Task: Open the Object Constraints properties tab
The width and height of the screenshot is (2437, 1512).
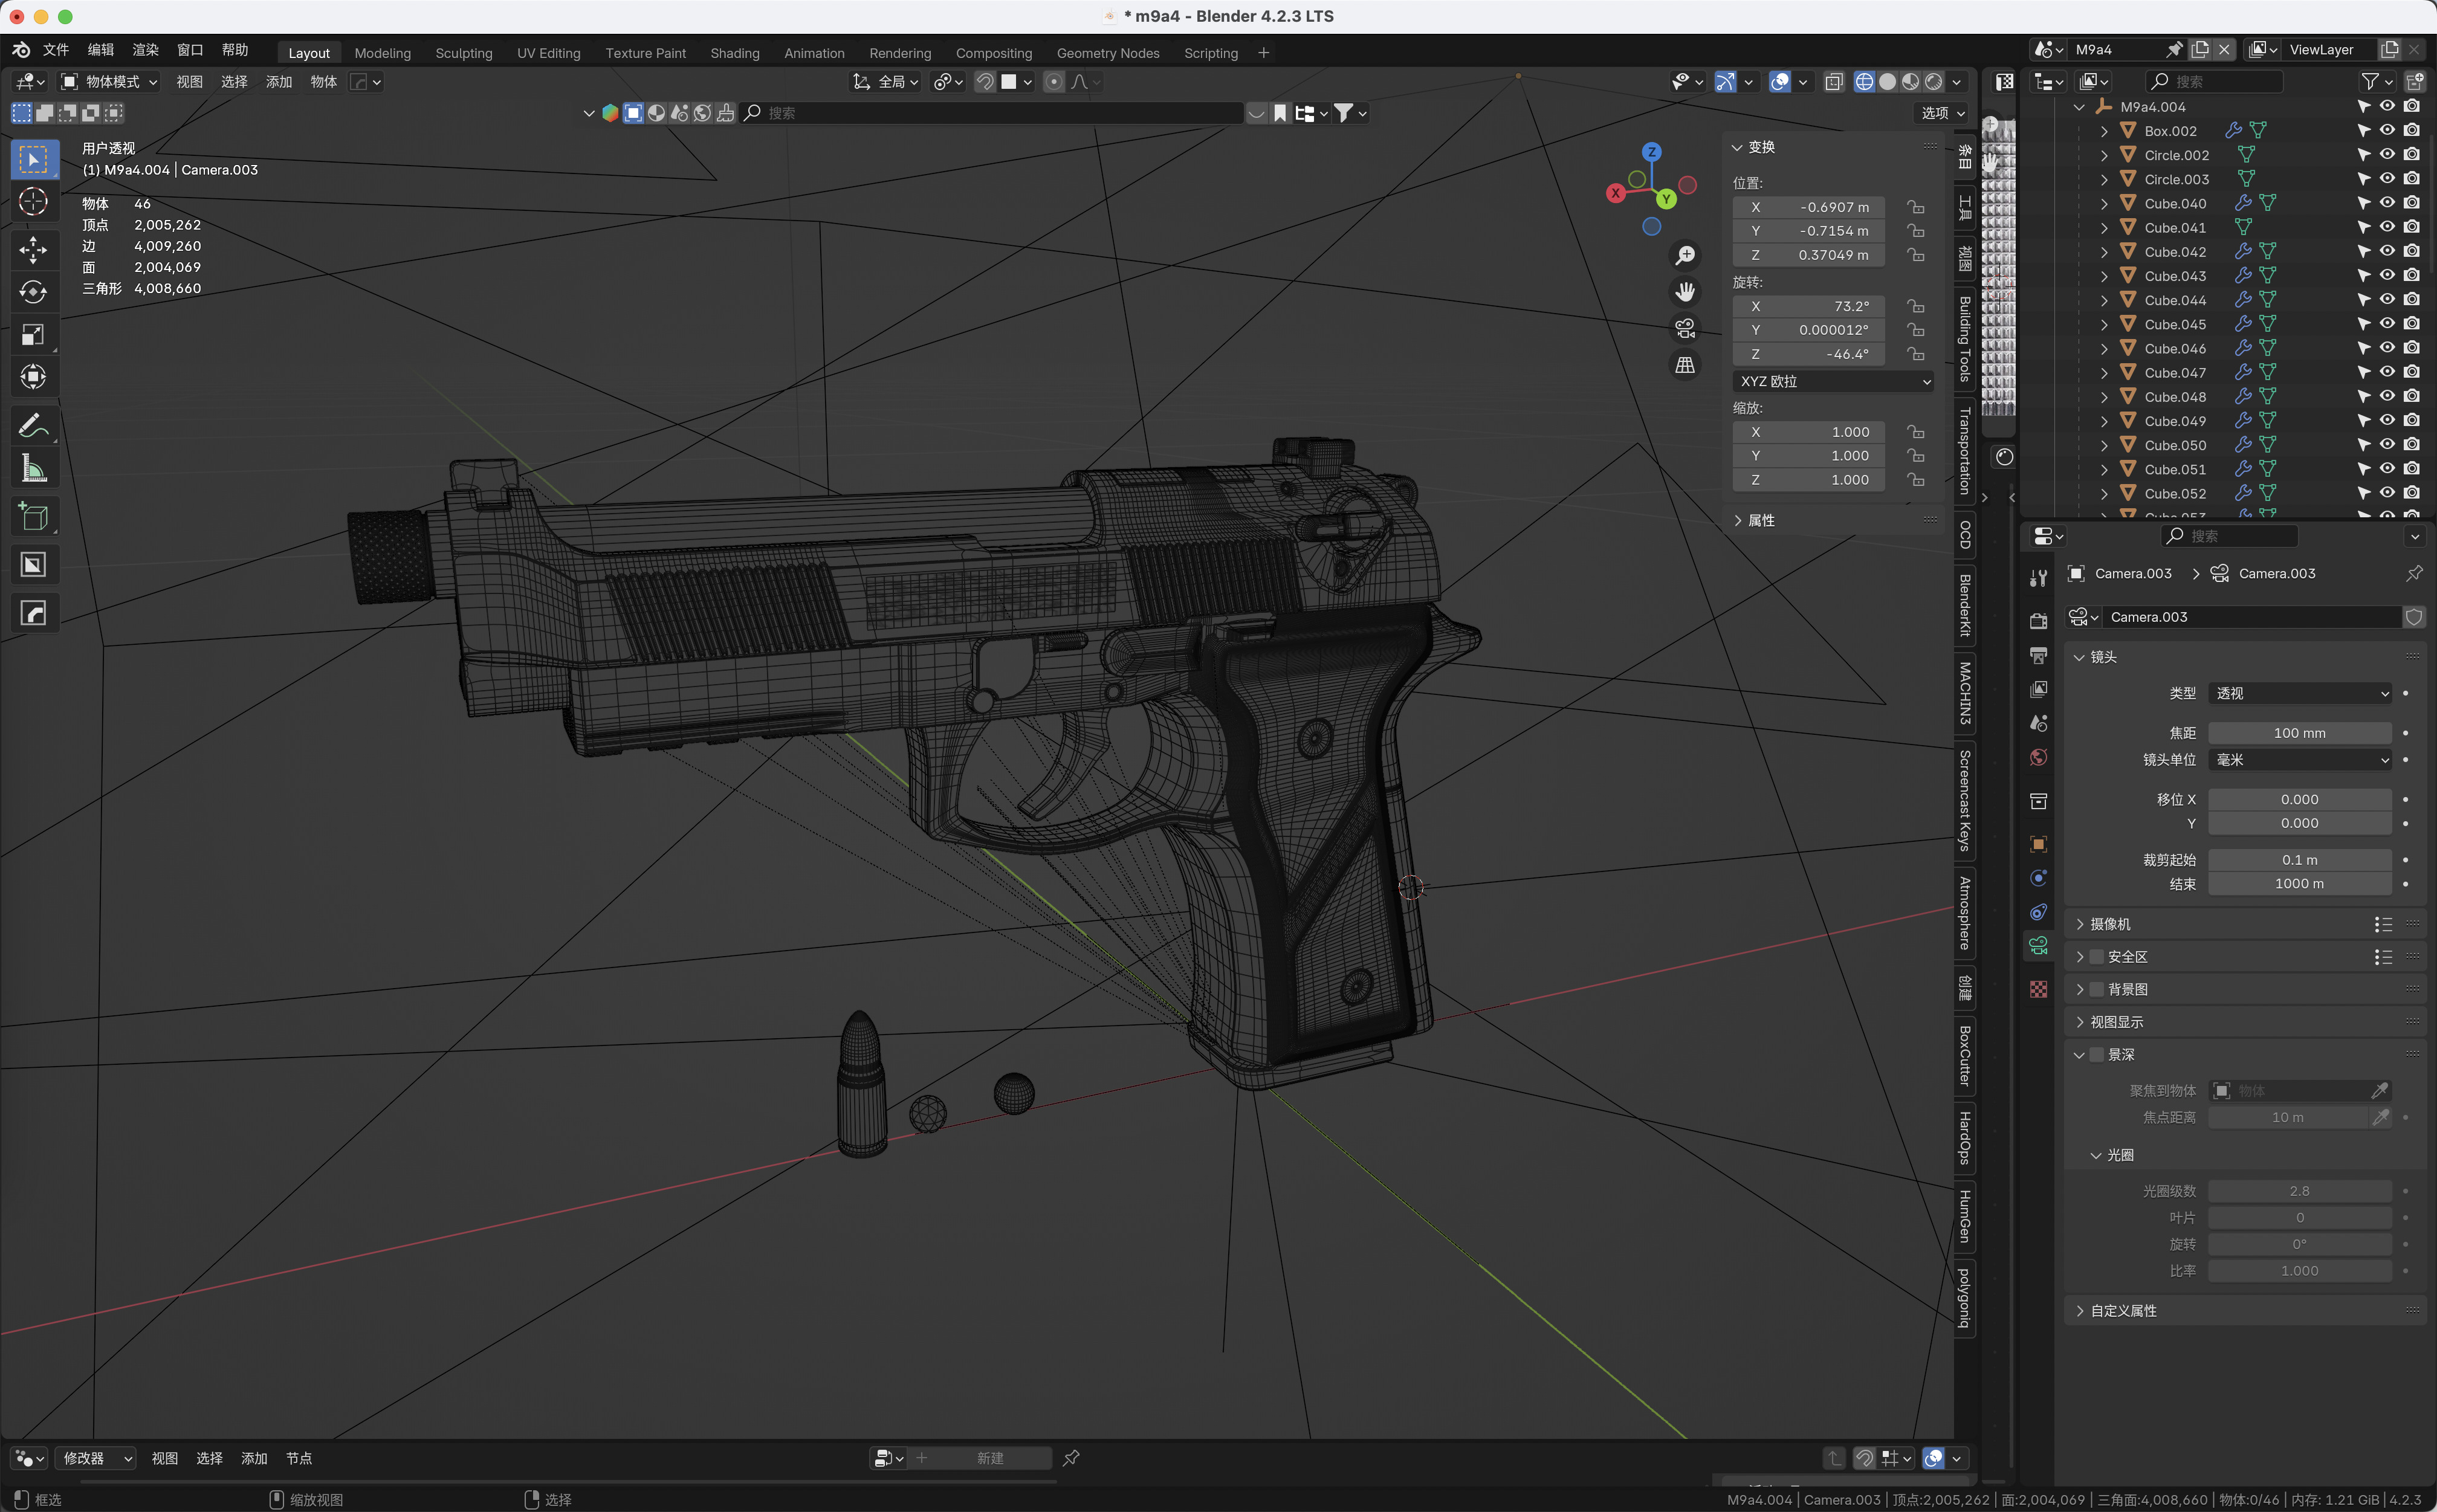Action: click(2038, 912)
